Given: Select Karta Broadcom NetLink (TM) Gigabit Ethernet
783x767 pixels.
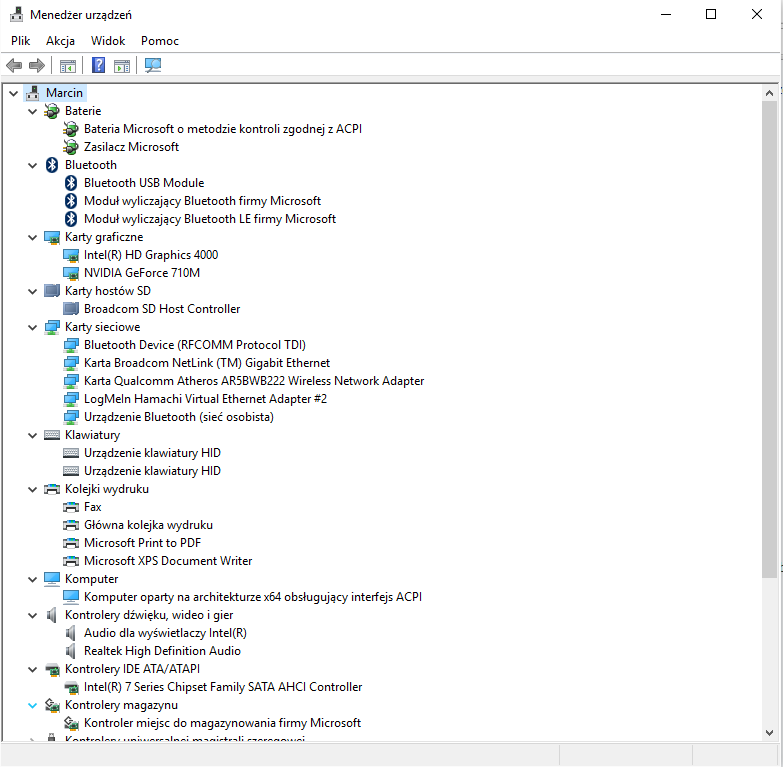Looking at the screenshot, I should coord(207,363).
